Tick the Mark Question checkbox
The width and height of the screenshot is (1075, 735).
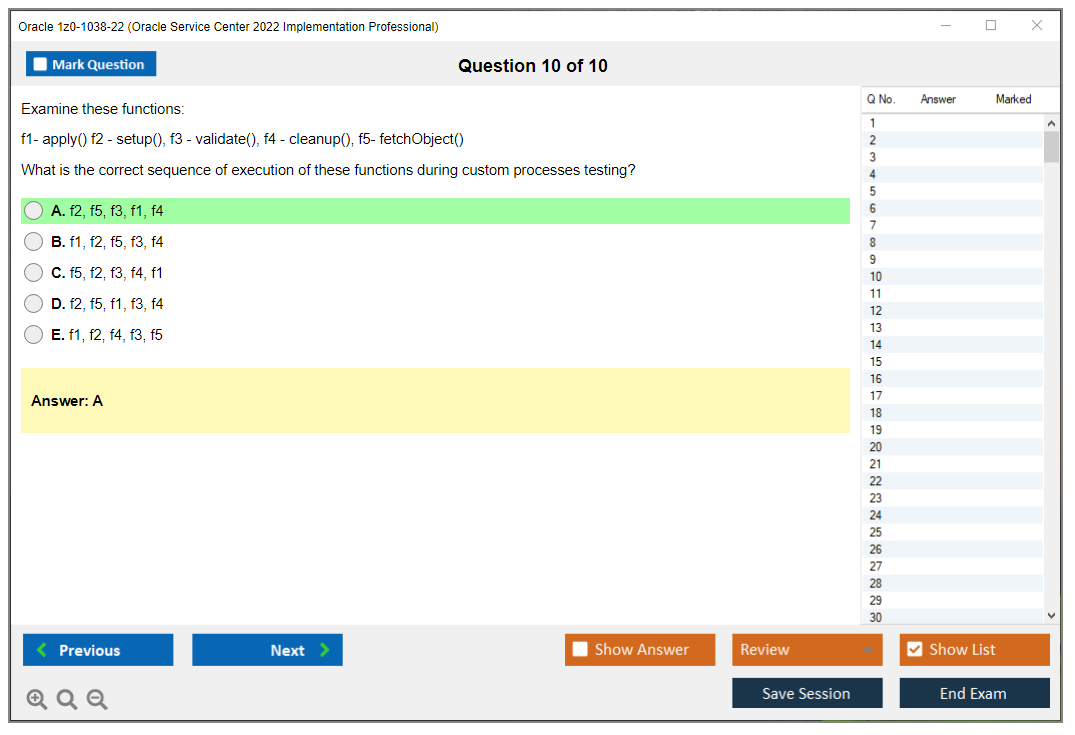[41, 65]
